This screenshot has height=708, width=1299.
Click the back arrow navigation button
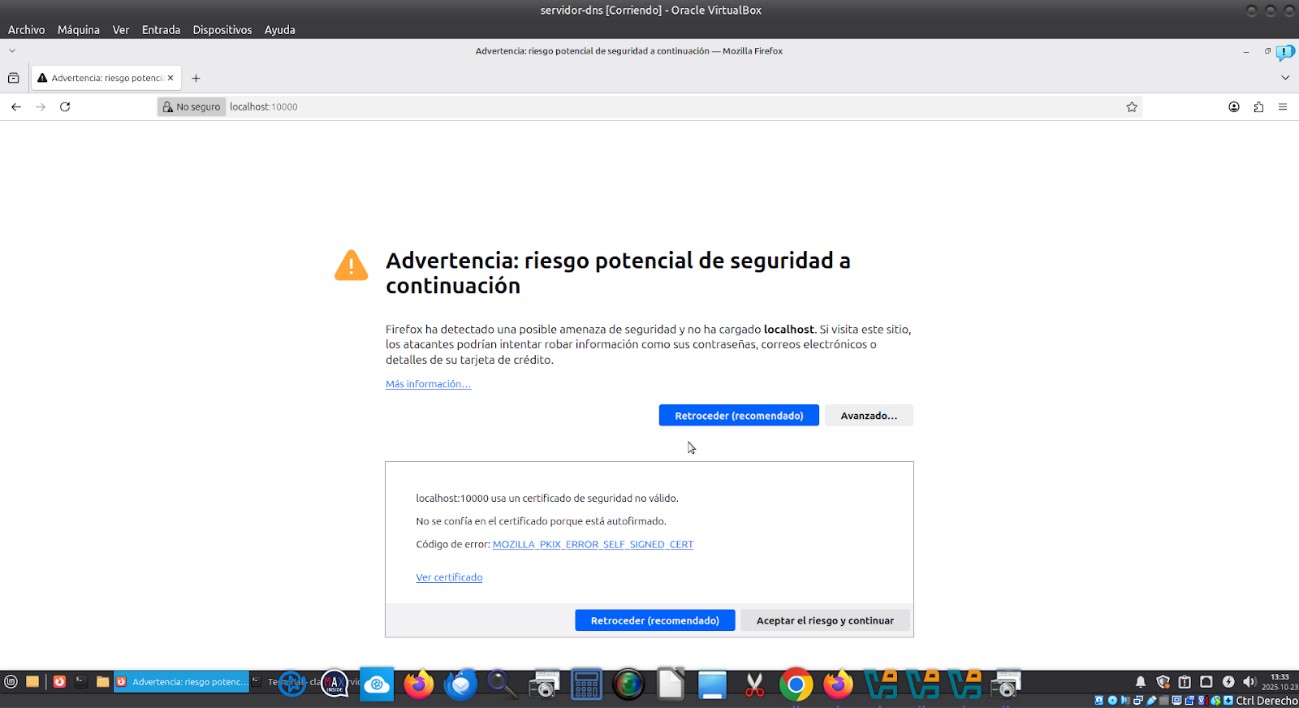click(16, 107)
